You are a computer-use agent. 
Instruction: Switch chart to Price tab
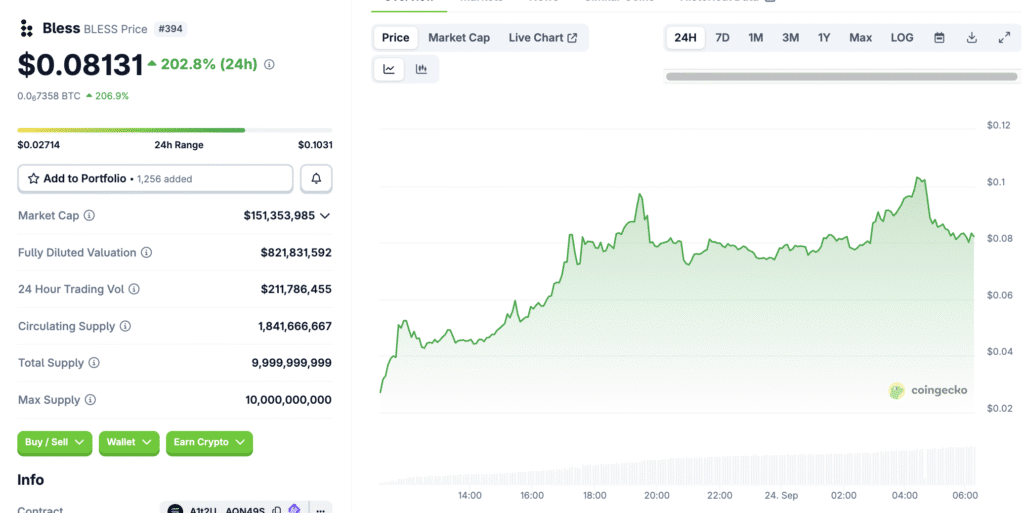396,38
